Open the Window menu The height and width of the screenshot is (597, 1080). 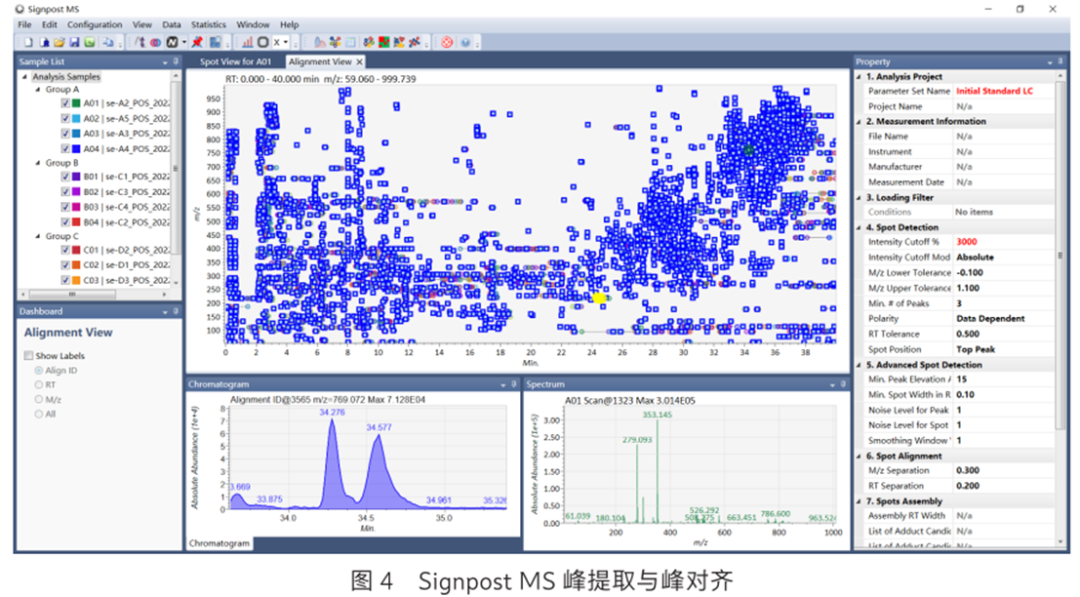pos(253,25)
